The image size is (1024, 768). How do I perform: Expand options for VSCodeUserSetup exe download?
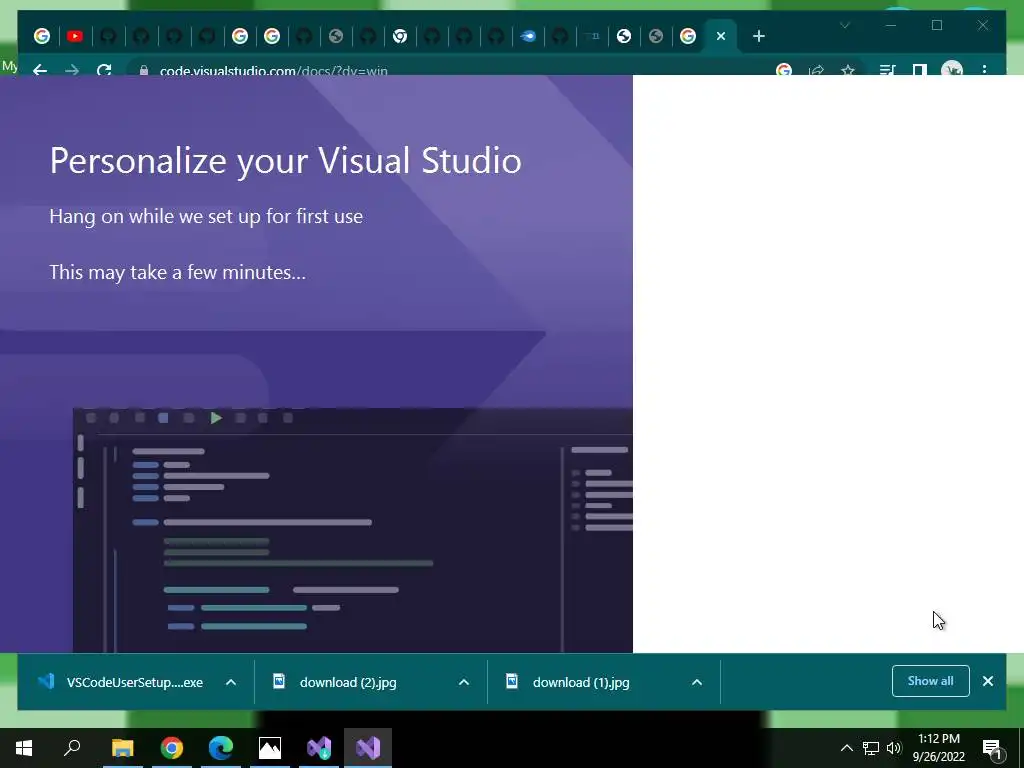click(231, 682)
